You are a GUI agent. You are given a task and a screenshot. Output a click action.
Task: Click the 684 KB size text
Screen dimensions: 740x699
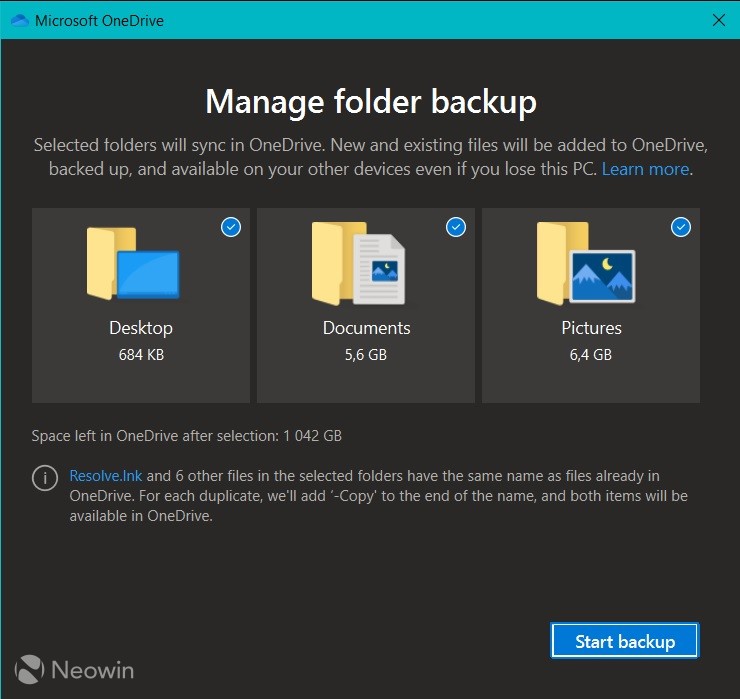tap(141, 354)
